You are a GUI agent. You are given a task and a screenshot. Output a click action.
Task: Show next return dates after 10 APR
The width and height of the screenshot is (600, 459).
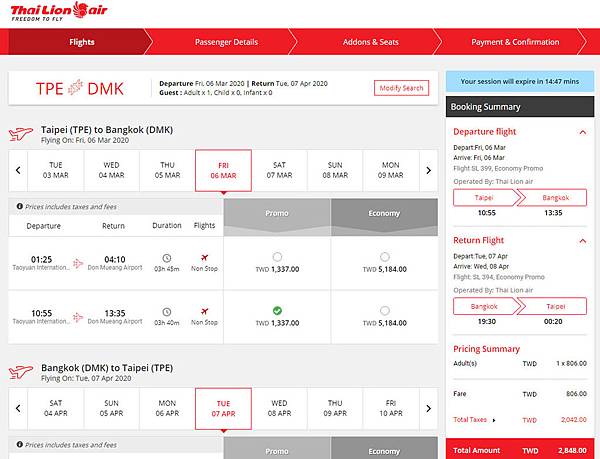click(429, 409)
